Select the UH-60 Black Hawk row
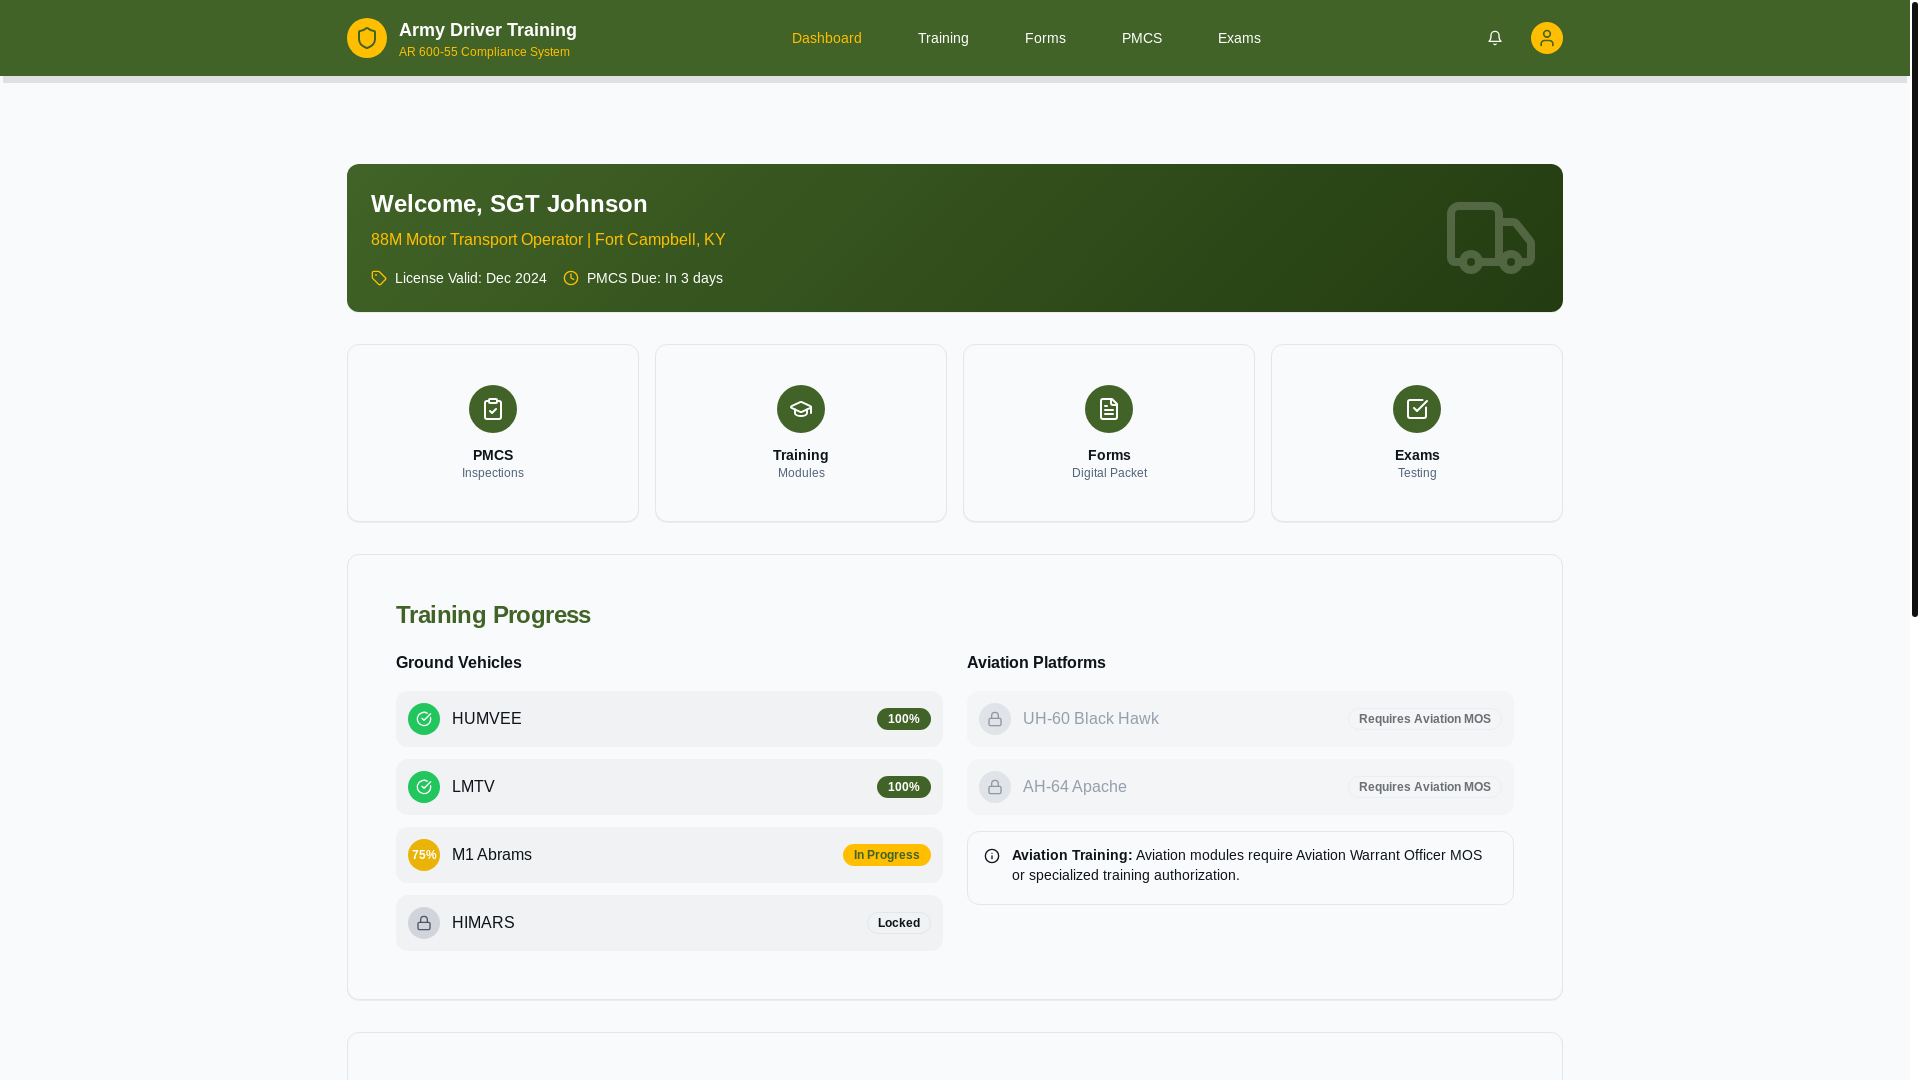The width and height of the screenshot is (1920, 1080). pyautogui.click(x=1240, y=719)
